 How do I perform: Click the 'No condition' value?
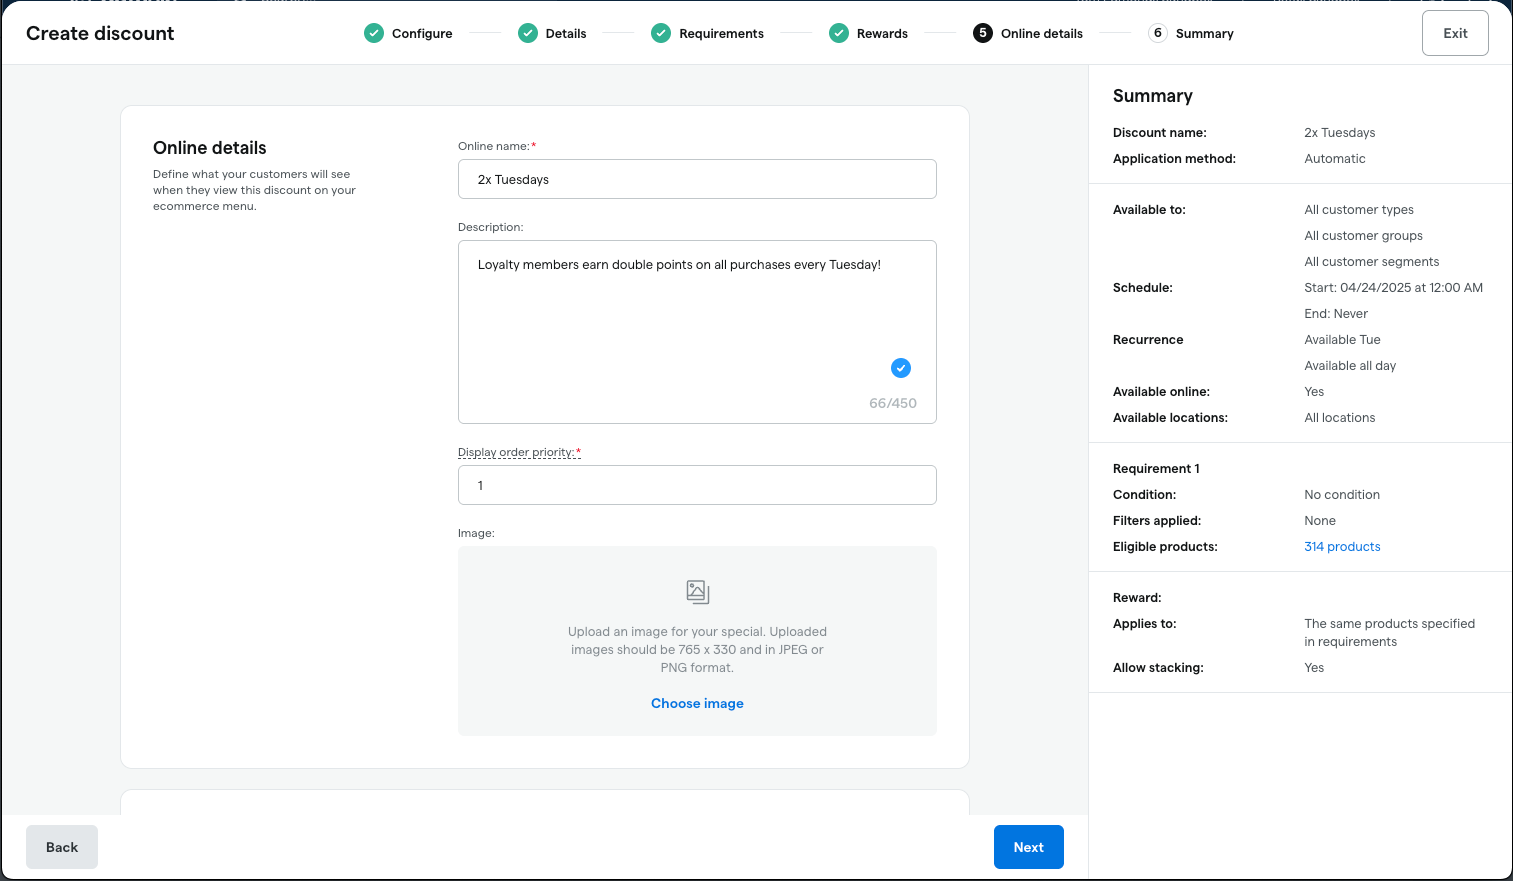click(x=1342, y=495)
